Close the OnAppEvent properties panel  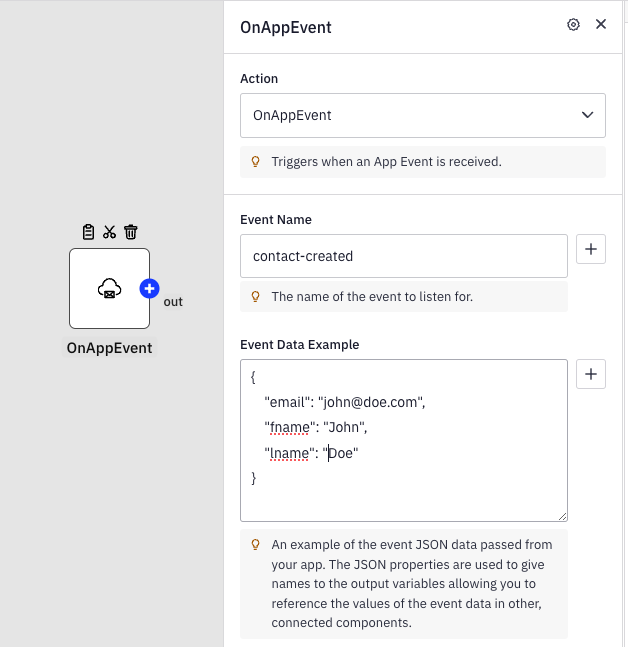click(x=601, y=25)
